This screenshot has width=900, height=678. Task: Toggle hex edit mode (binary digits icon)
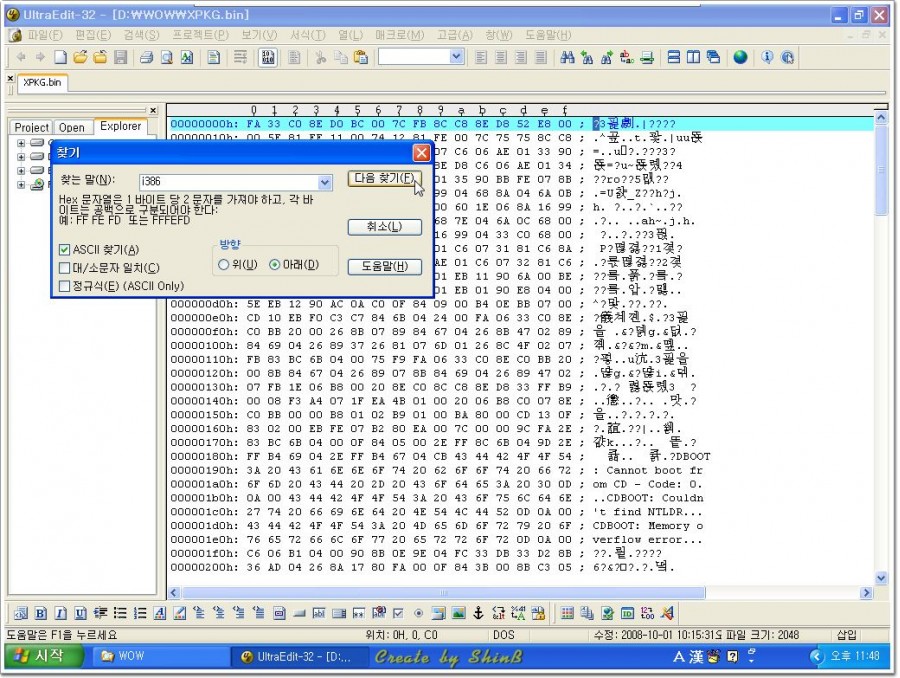268,57
